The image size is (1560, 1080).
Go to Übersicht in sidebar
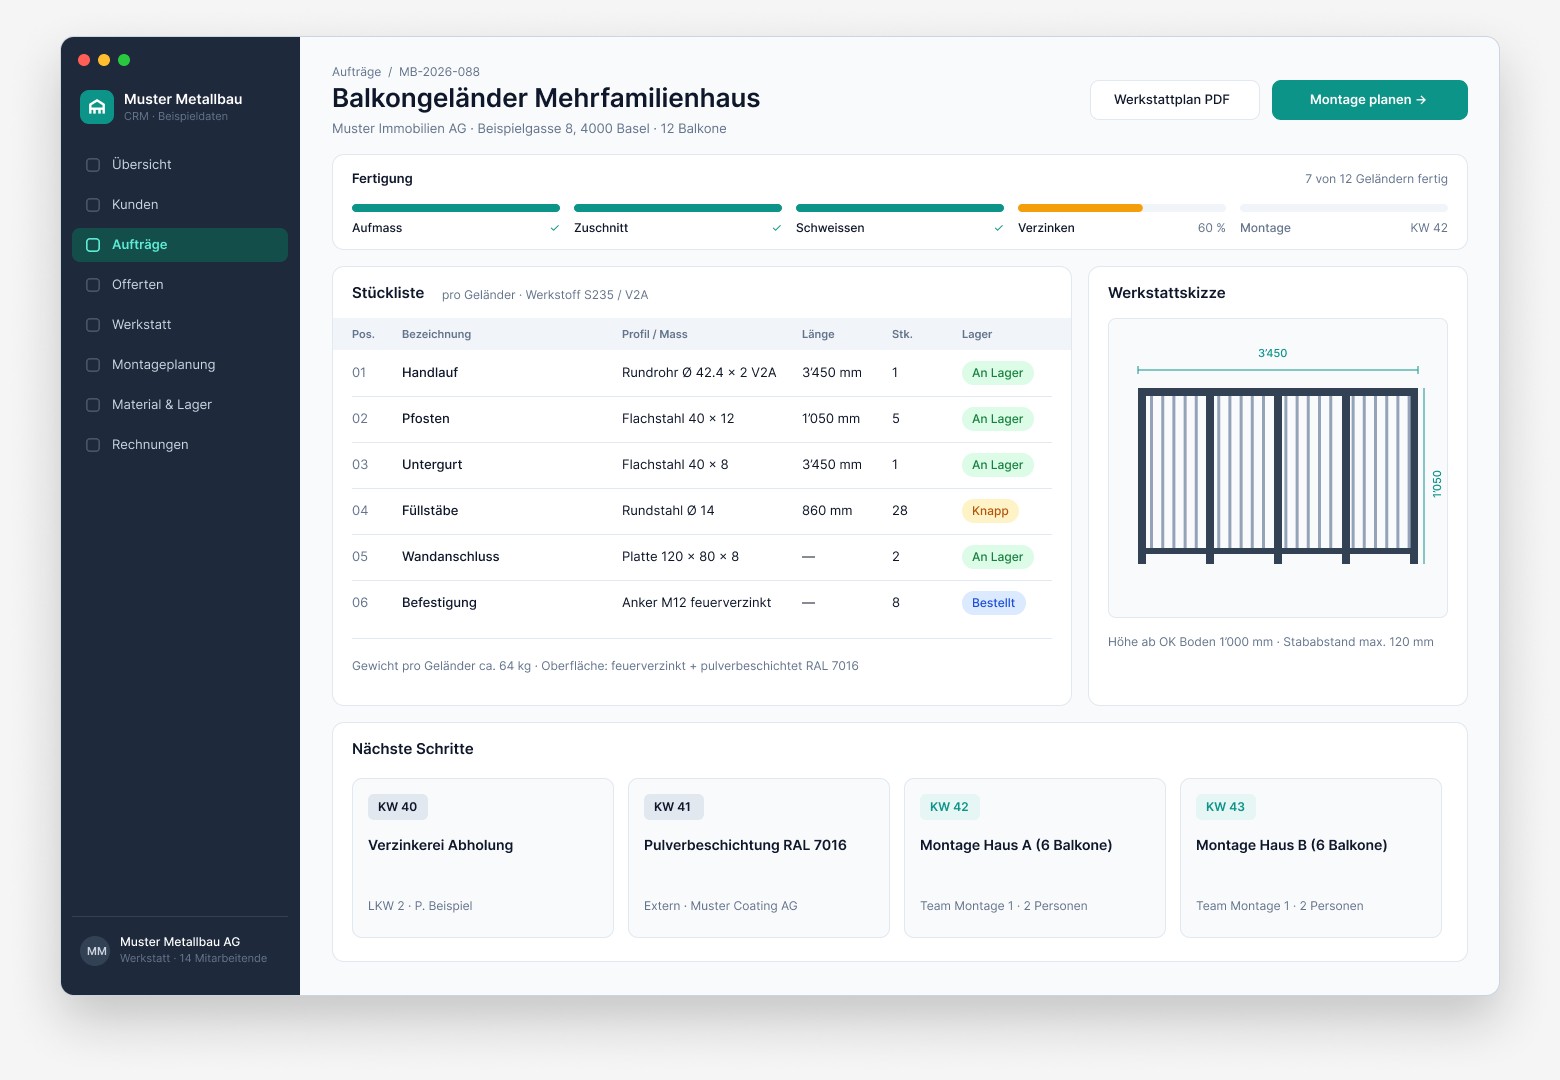[x=180, y=165]
